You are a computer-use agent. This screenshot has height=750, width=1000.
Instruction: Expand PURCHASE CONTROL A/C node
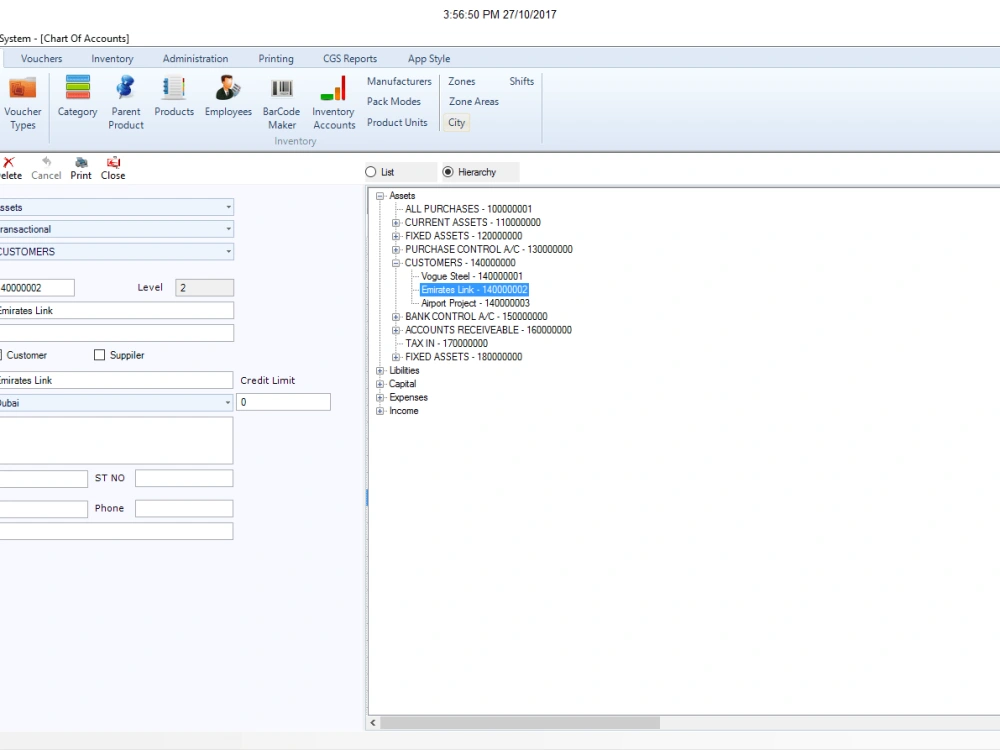click(x=396, y=249)
